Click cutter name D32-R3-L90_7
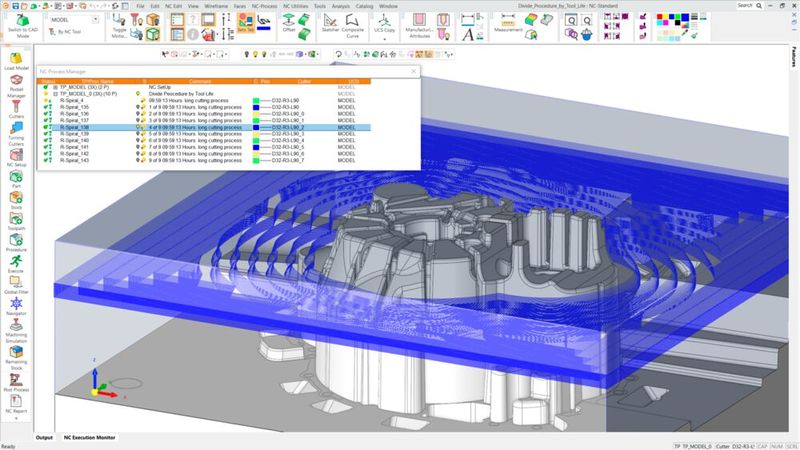The height and width of the screenshot is (450, 800). [288, 160]
